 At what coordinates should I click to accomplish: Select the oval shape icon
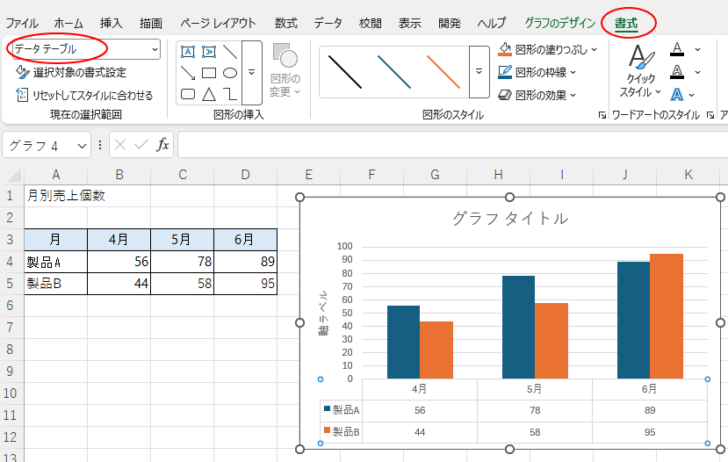click(230, 73)
